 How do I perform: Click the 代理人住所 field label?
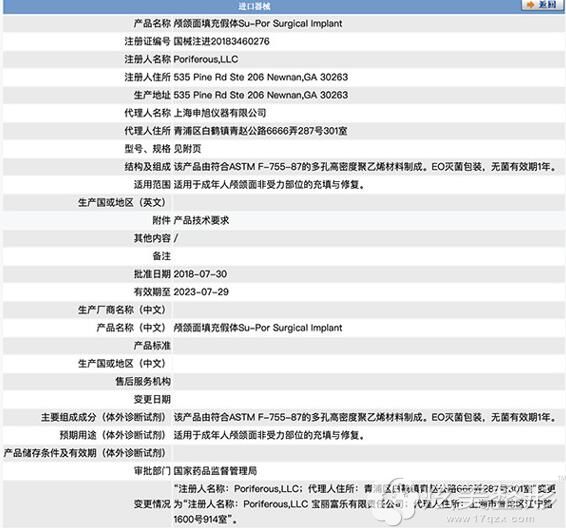(x=147, y=131)
